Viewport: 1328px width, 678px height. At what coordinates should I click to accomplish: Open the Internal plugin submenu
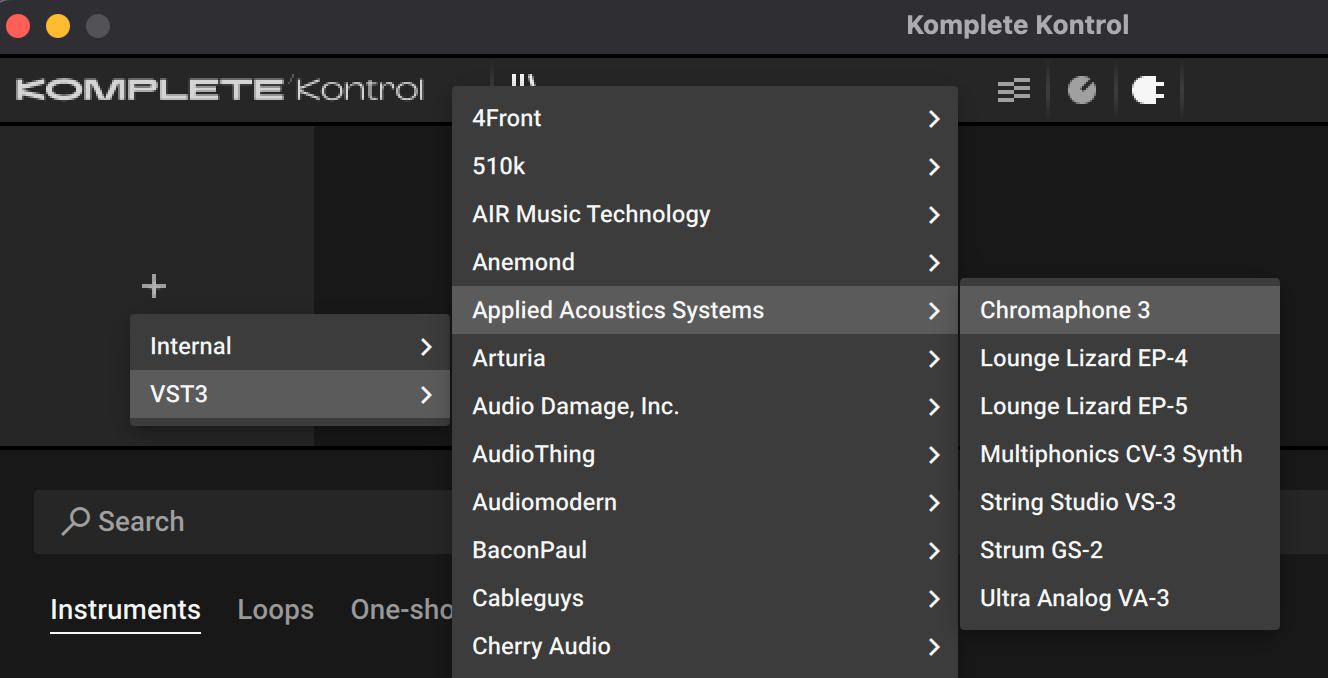click(x=290, y=346)
